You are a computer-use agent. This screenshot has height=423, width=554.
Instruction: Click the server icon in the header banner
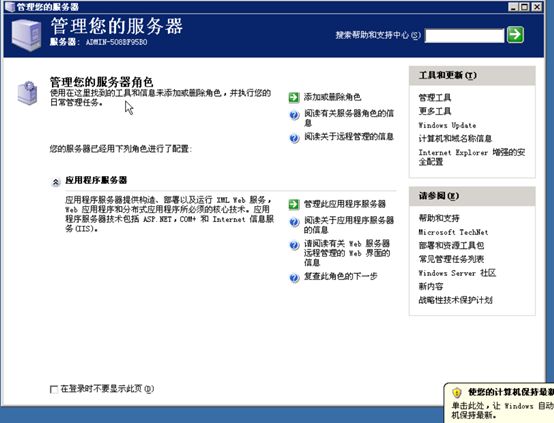click(x=26, y=35)
